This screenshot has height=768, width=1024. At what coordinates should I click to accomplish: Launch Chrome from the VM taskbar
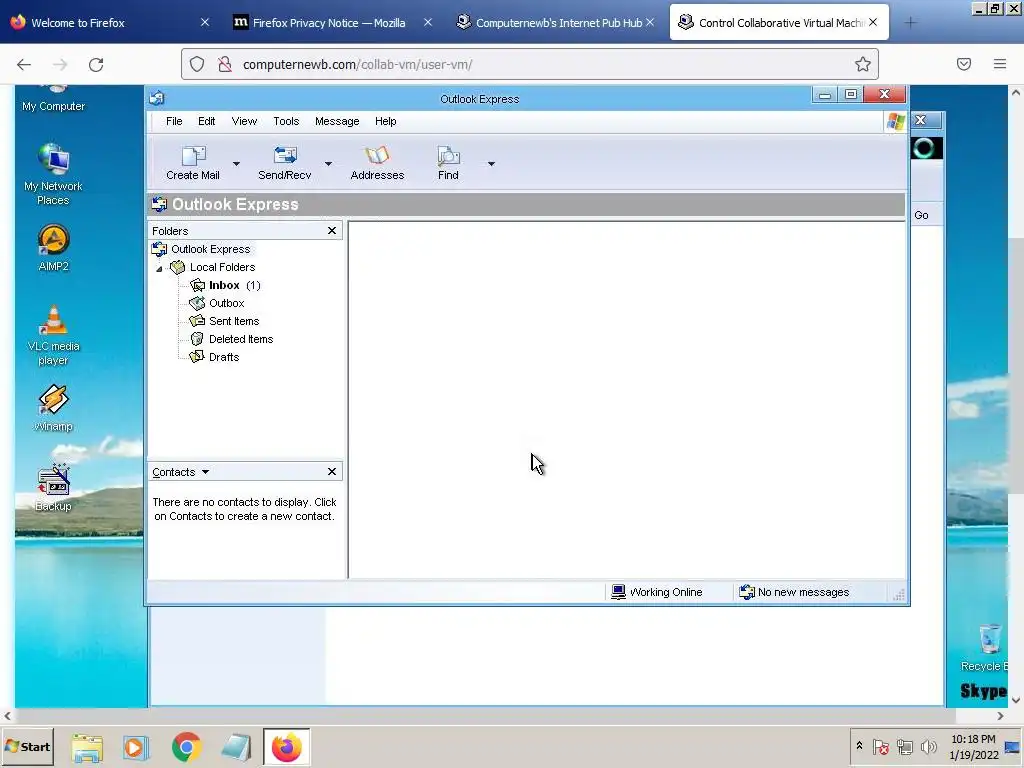[x=186, y=747]
